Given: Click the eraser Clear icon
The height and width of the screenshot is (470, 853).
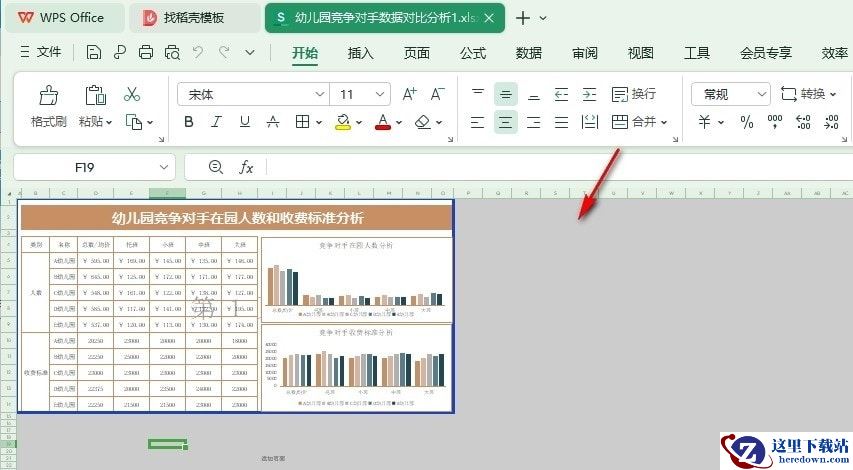Looking at the screenshot, I should [423, 122].
